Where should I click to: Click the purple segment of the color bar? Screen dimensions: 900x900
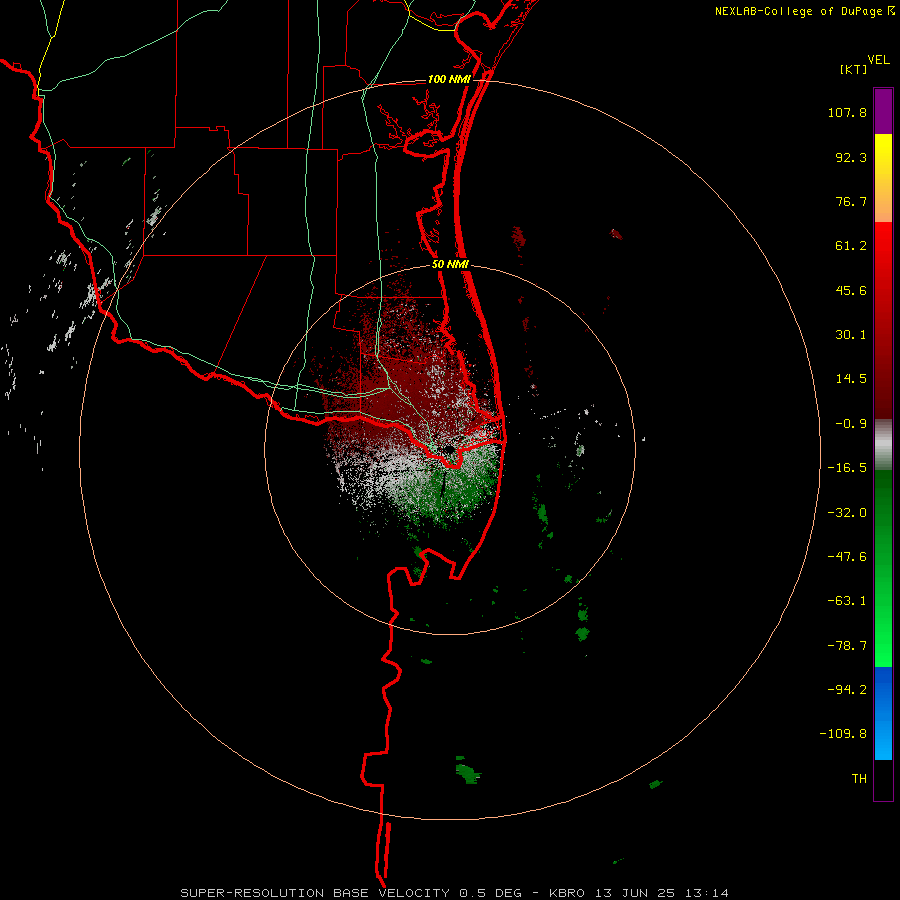tap(883, 111)
